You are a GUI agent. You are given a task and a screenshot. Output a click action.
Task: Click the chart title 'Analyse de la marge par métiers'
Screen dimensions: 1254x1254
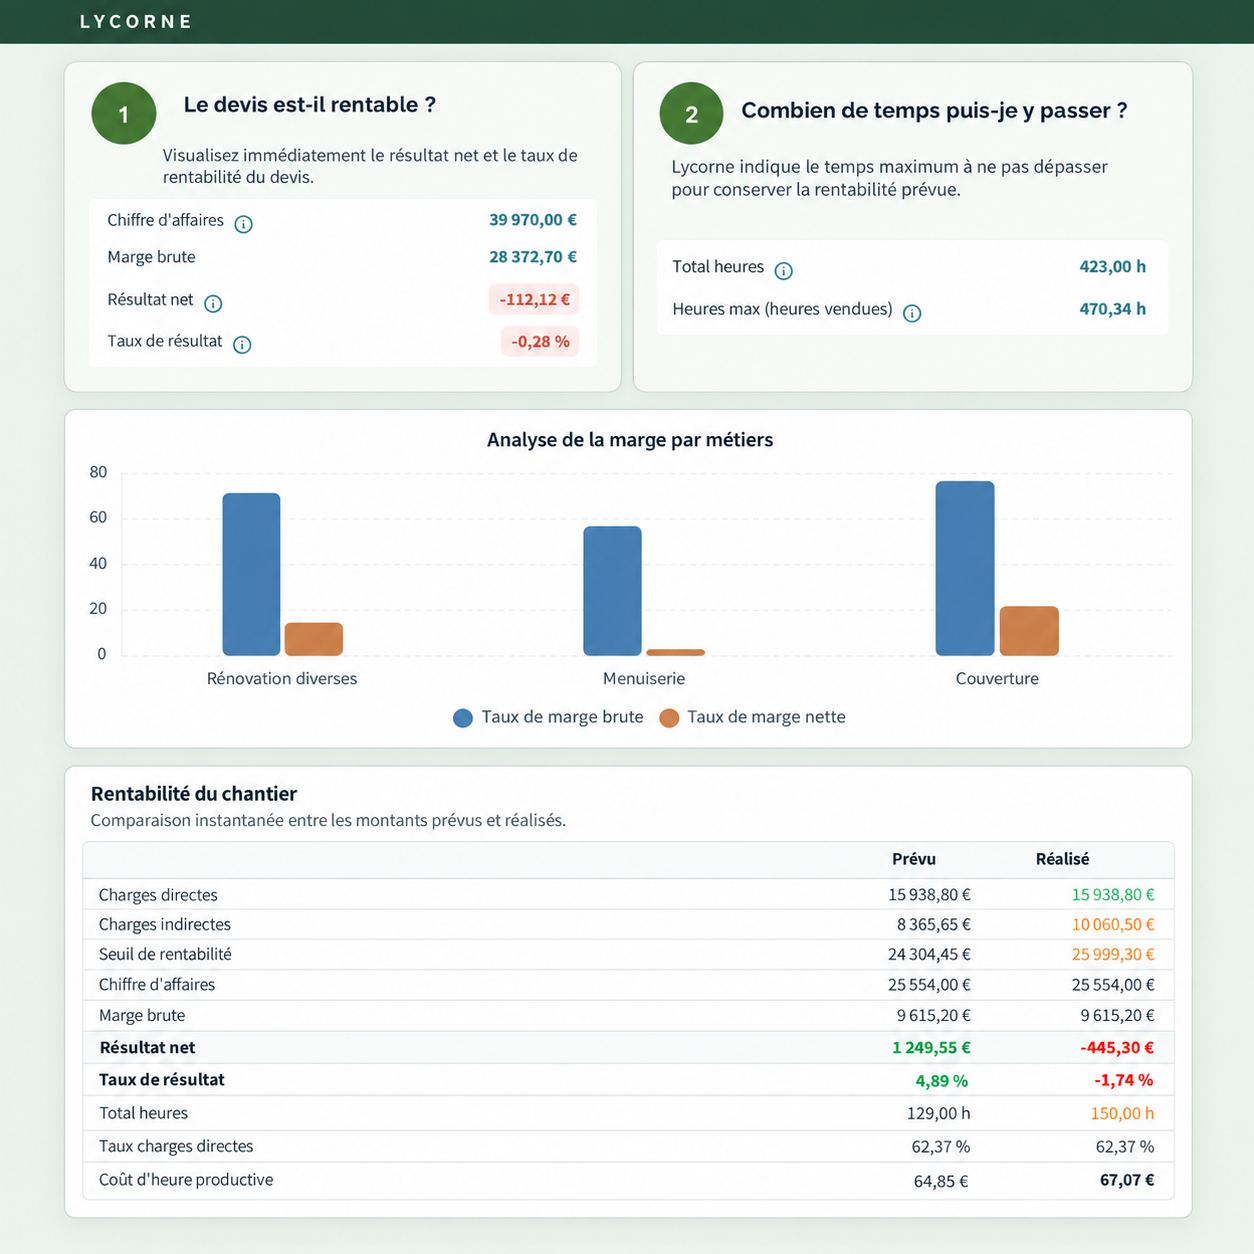pos(630,440)
